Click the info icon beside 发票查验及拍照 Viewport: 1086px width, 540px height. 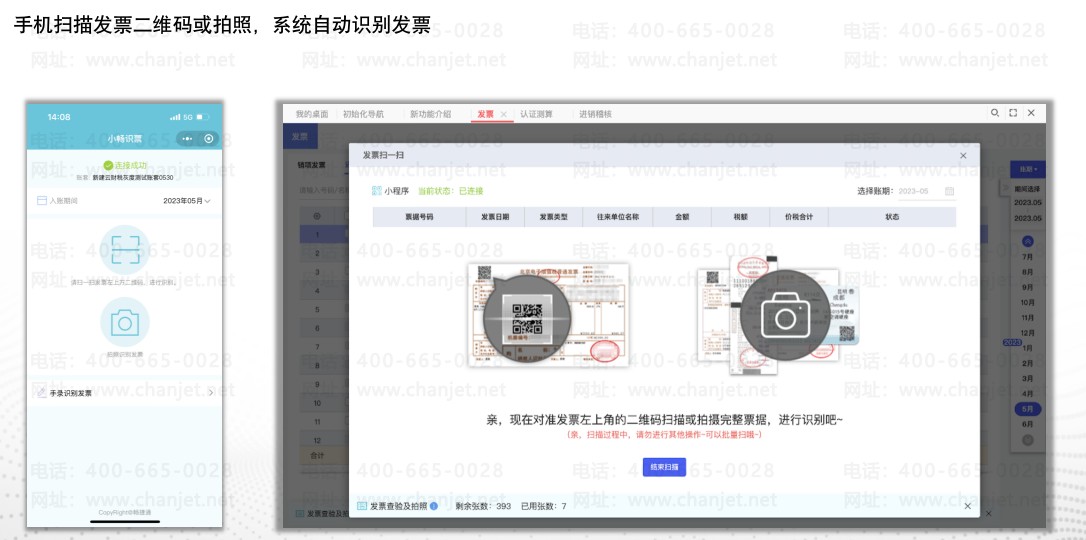tap(434, 506)
